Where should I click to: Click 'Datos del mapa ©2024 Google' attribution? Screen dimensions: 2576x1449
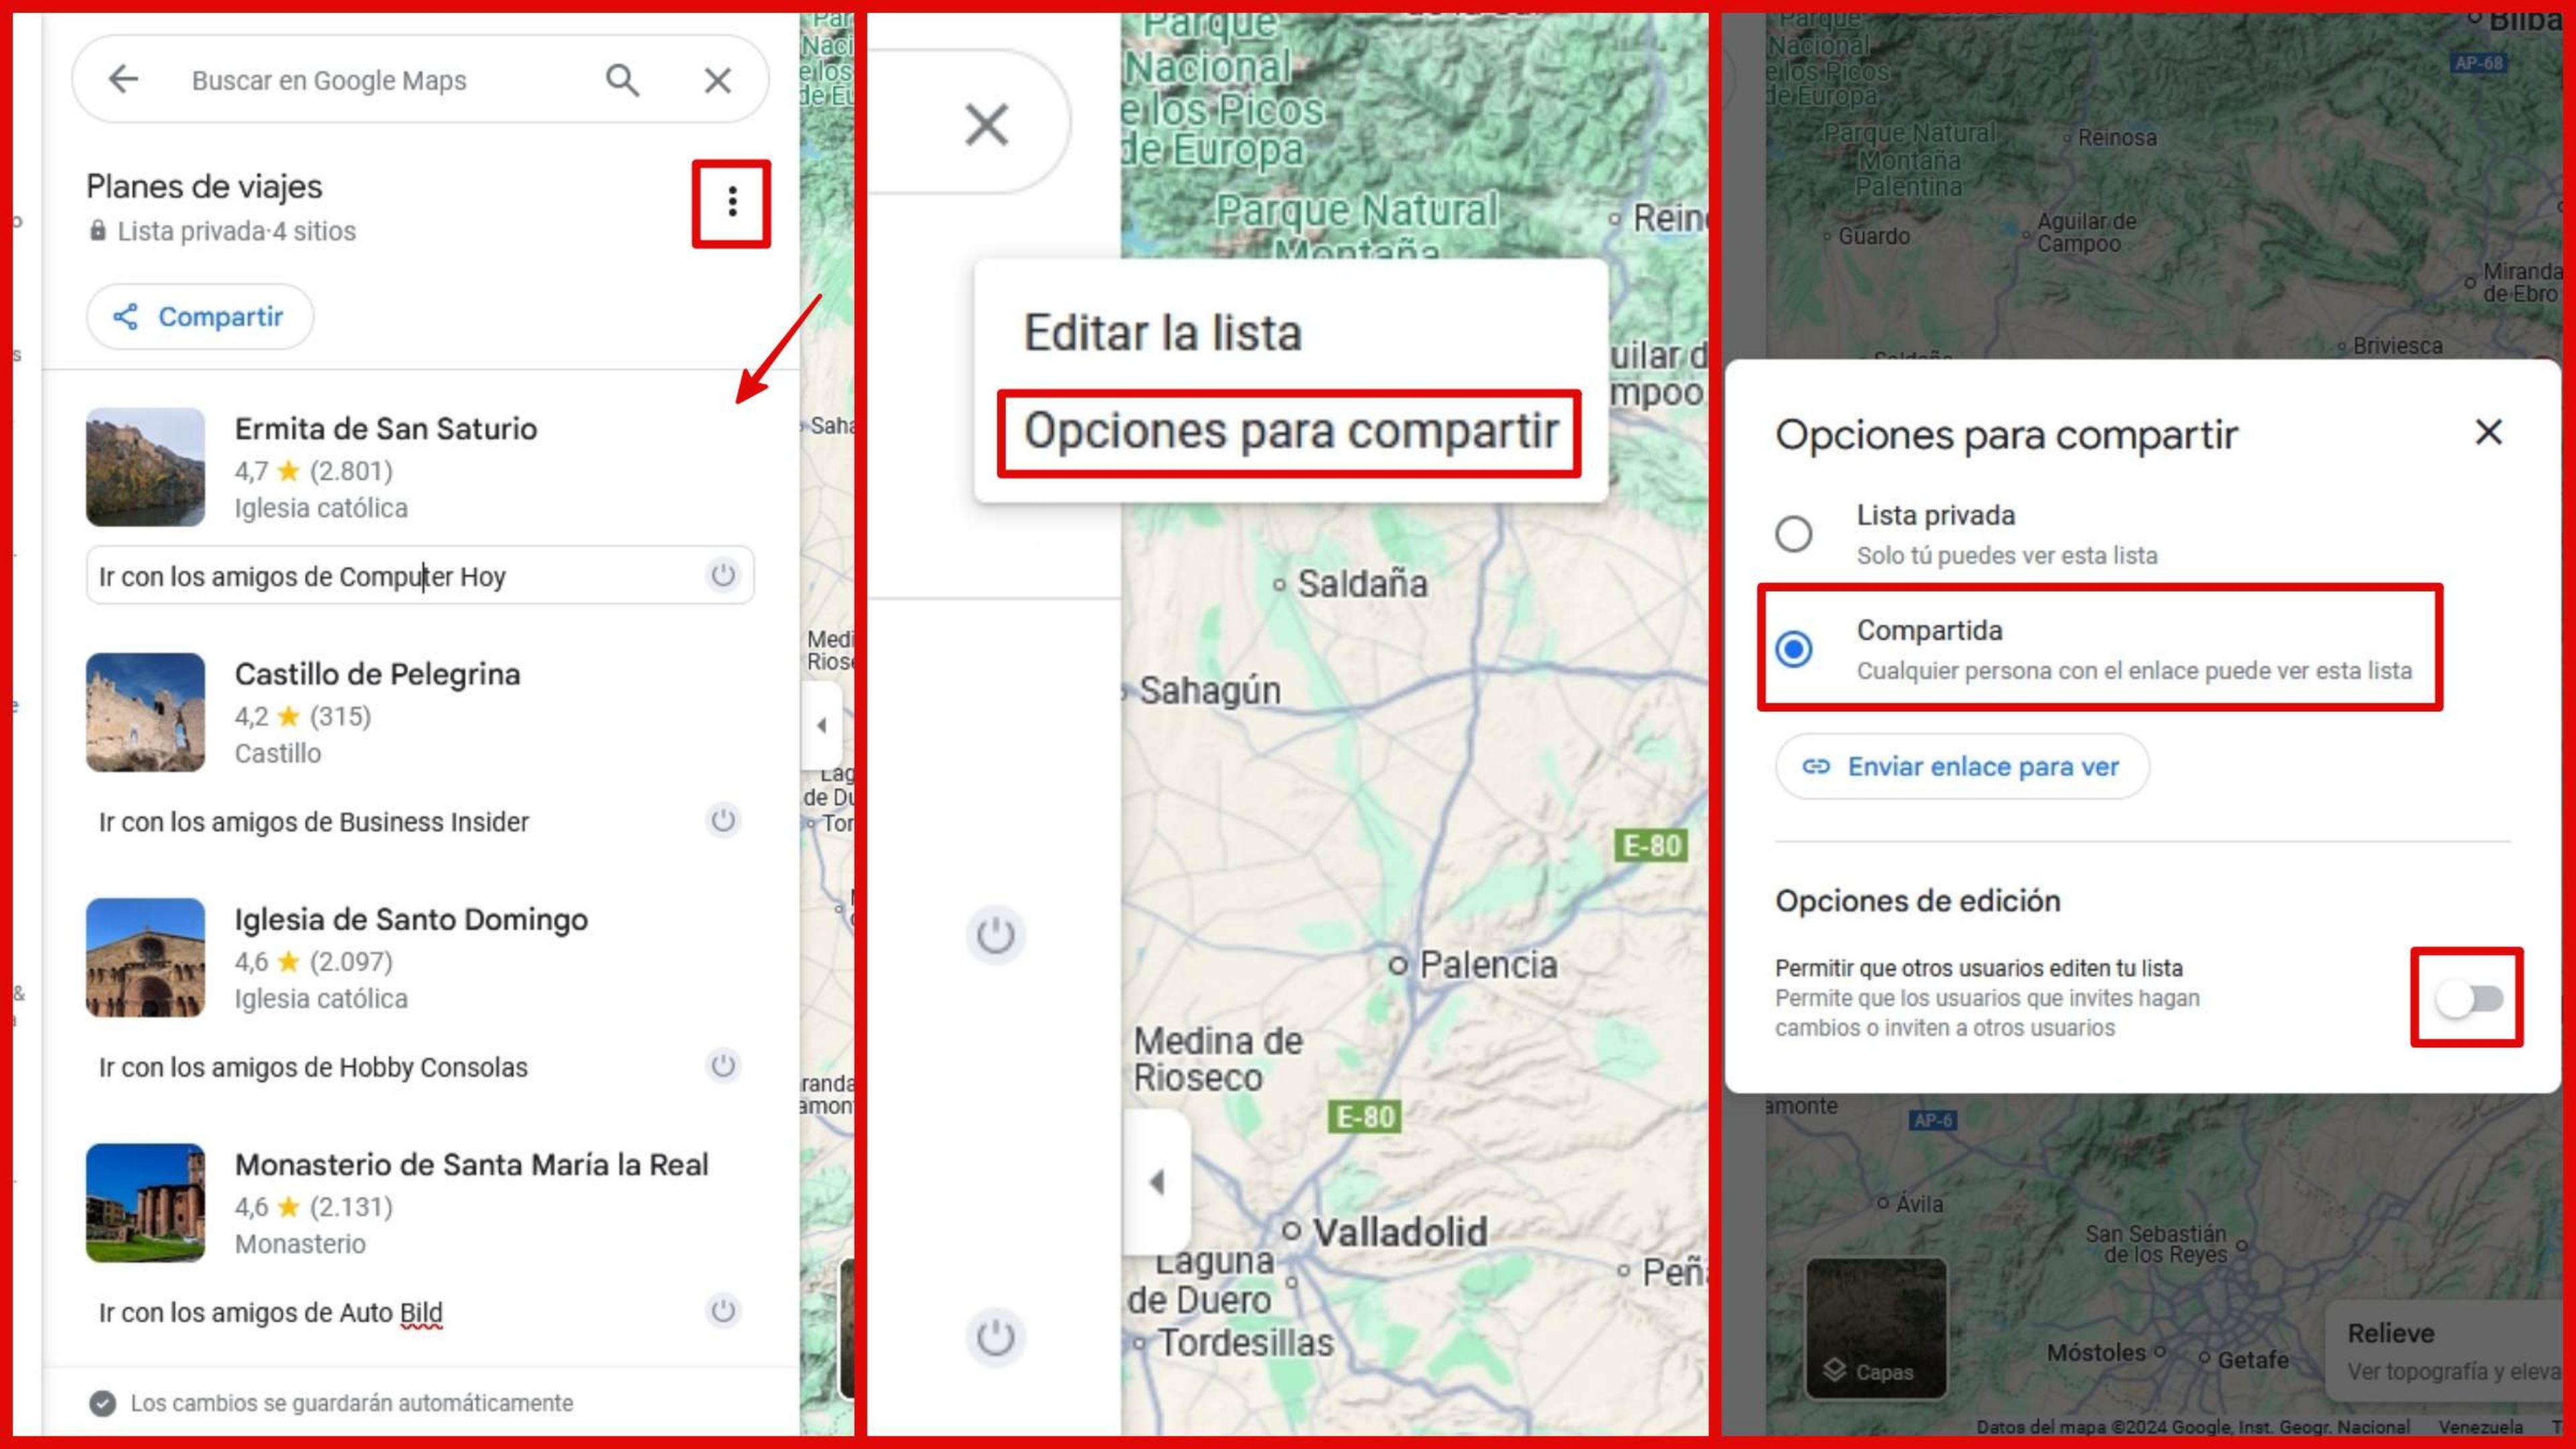click(x=2193, y=1427)
